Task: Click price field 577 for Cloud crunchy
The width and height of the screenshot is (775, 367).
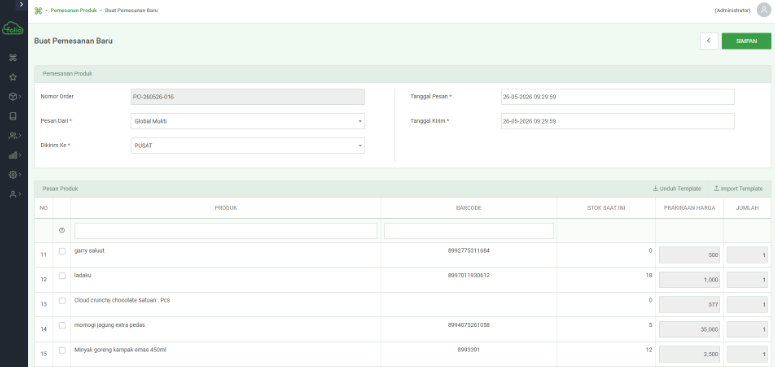Action: (x=689, y=304)
